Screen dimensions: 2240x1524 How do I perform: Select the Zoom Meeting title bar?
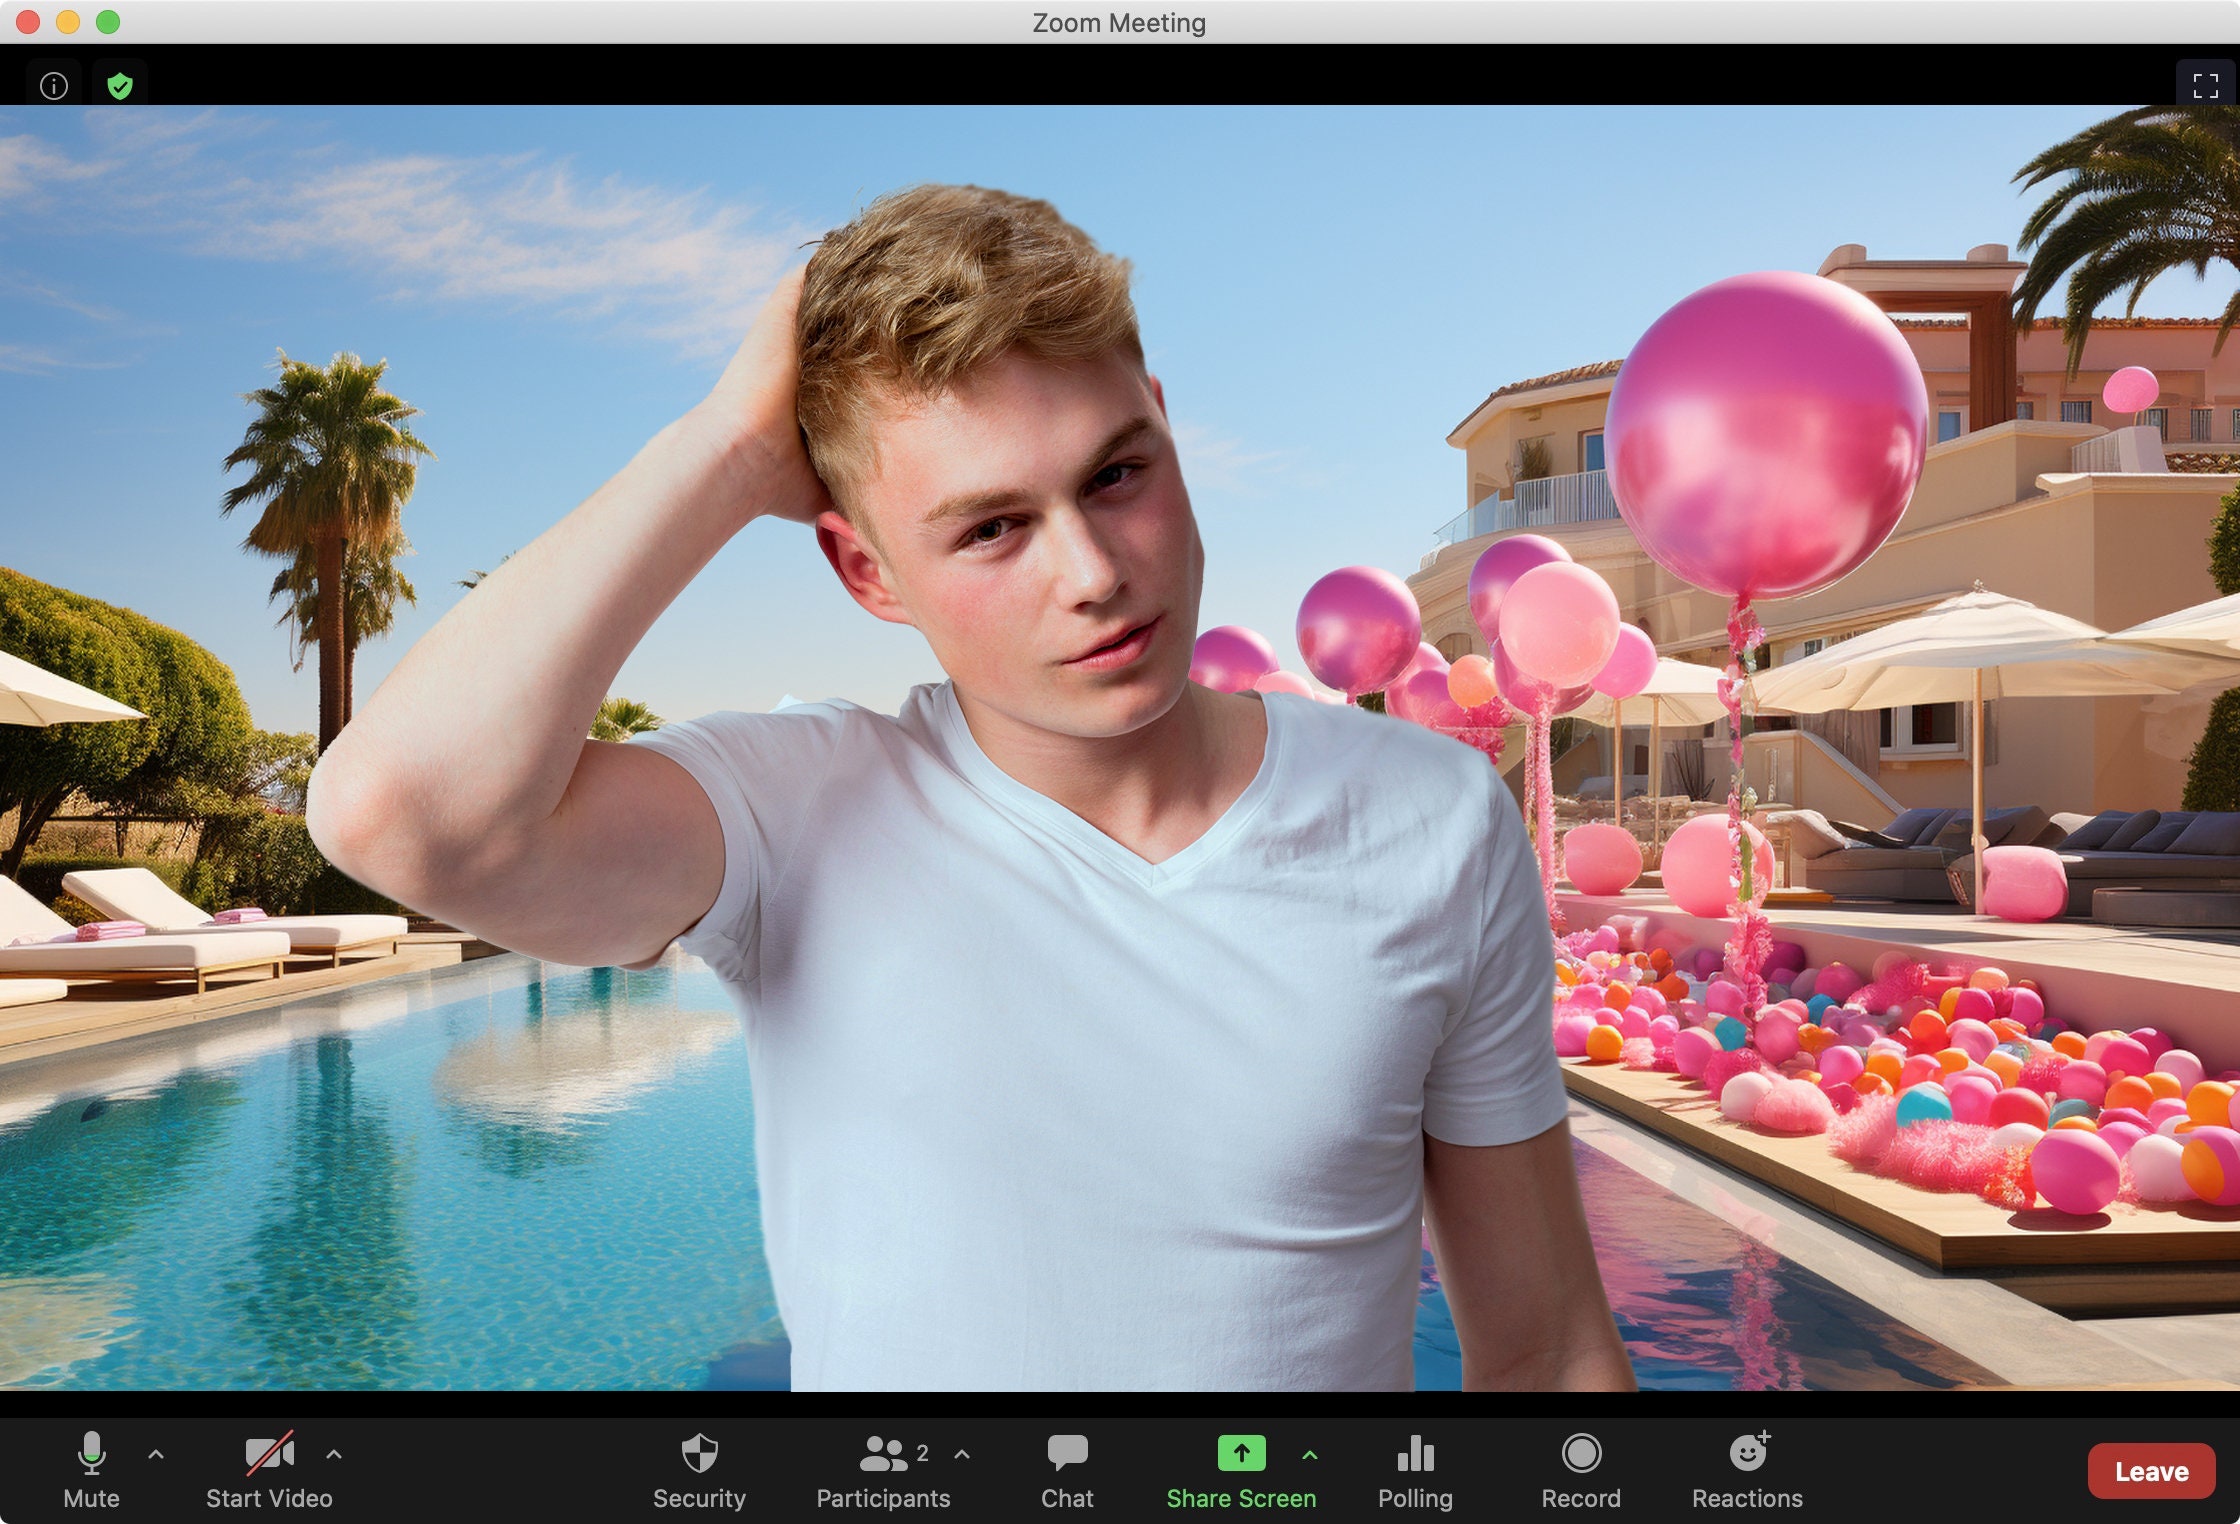1120,22
